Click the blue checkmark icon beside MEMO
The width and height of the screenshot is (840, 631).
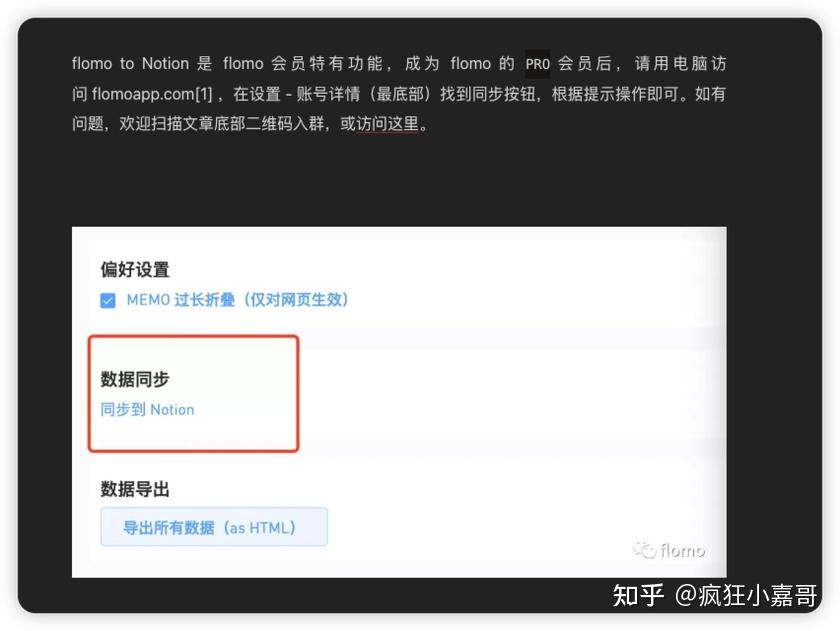coord(108,301)
